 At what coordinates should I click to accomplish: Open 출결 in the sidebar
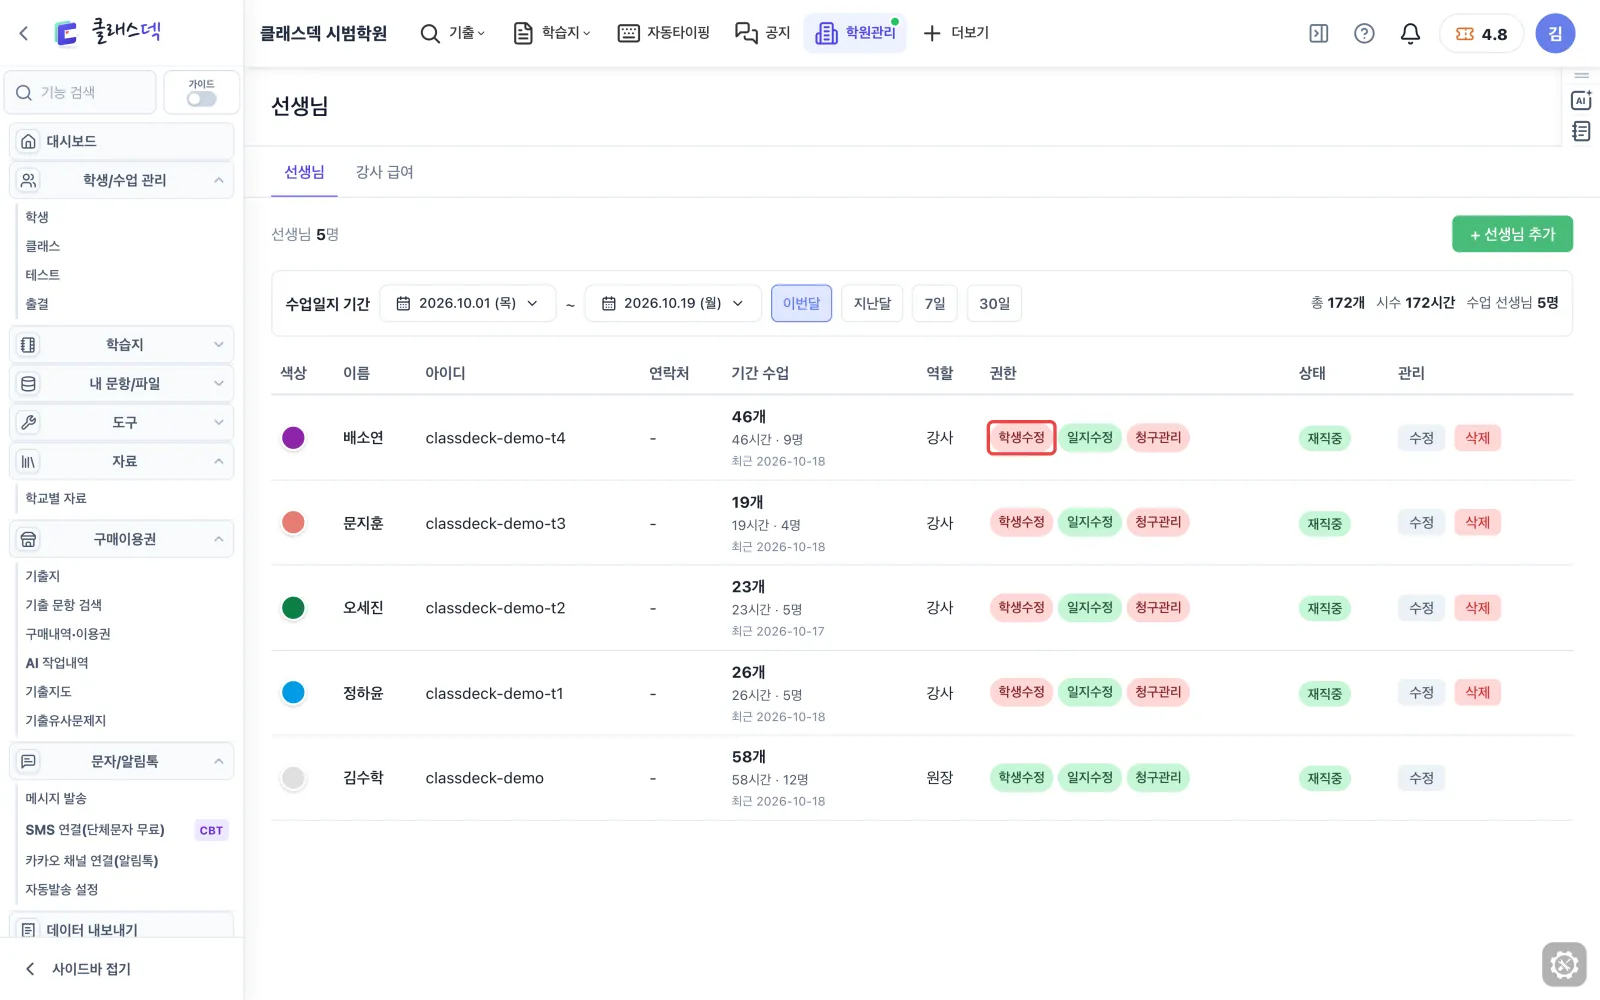pos(37,304)
